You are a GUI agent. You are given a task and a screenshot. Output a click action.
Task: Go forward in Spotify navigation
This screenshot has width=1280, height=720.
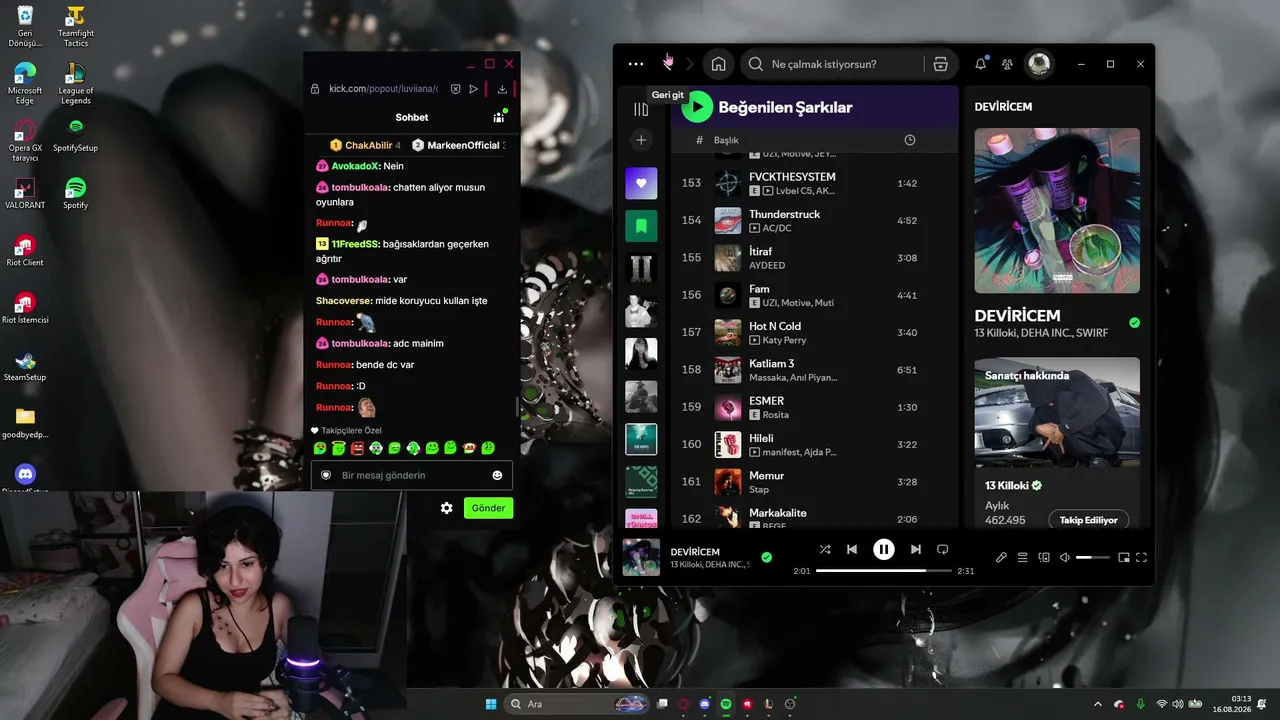tap(689, 64)
